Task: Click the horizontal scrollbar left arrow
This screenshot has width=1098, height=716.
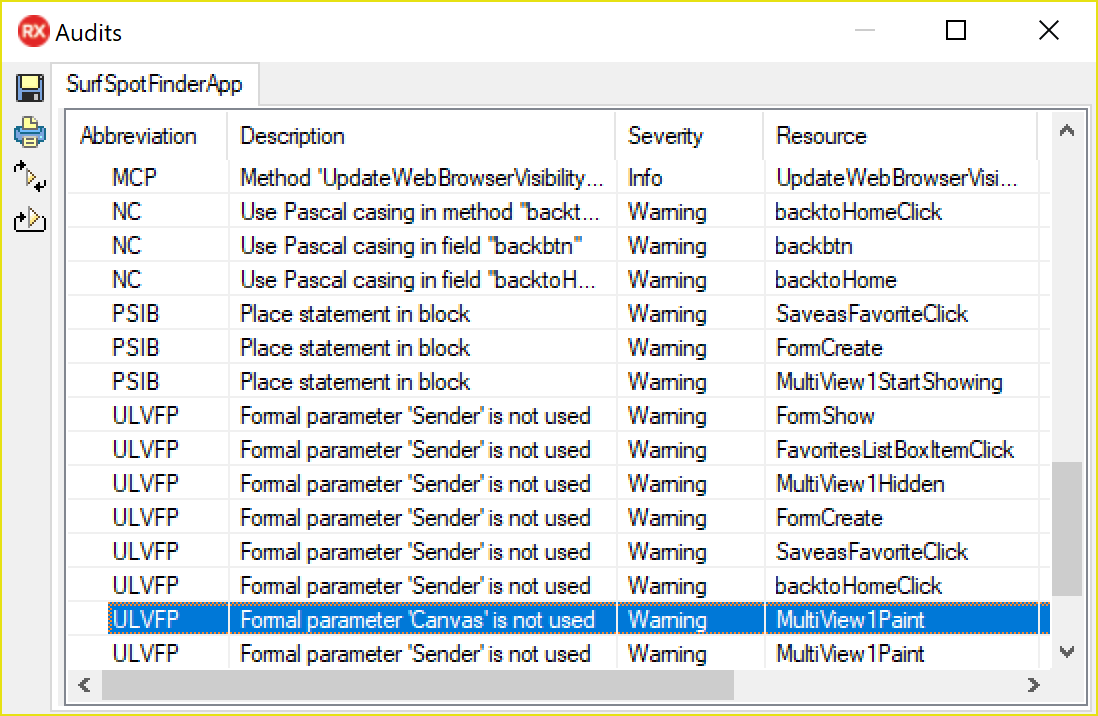Action: pos(85,685)
